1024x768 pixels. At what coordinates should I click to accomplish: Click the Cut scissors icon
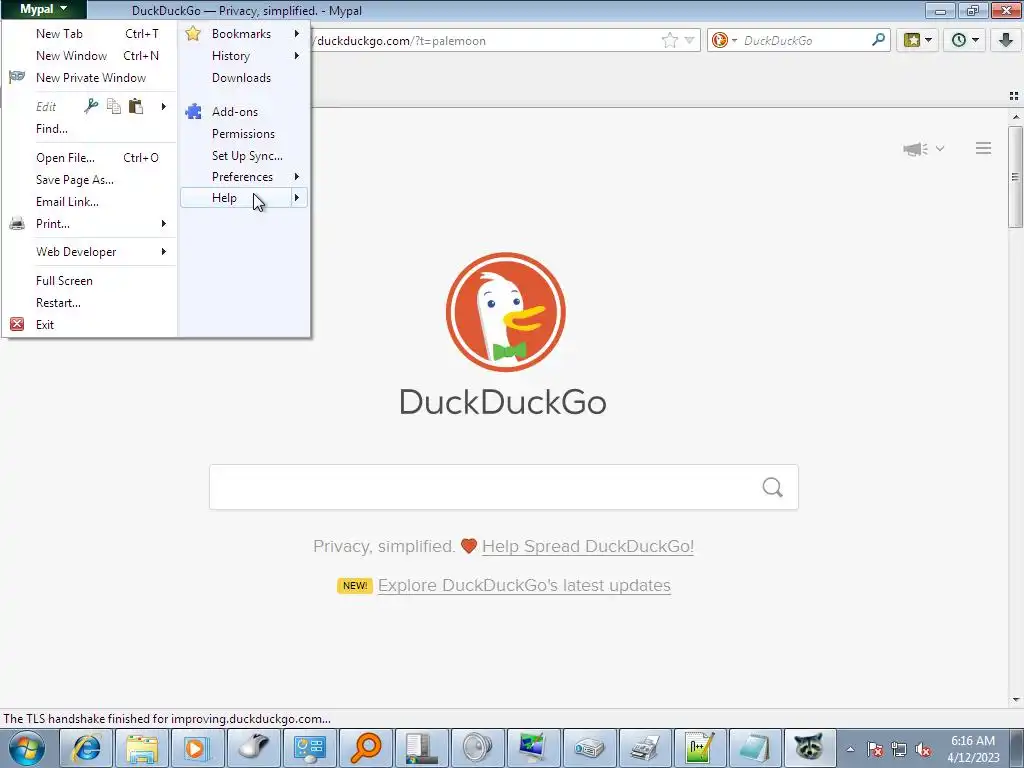click(x=91, y=106)
